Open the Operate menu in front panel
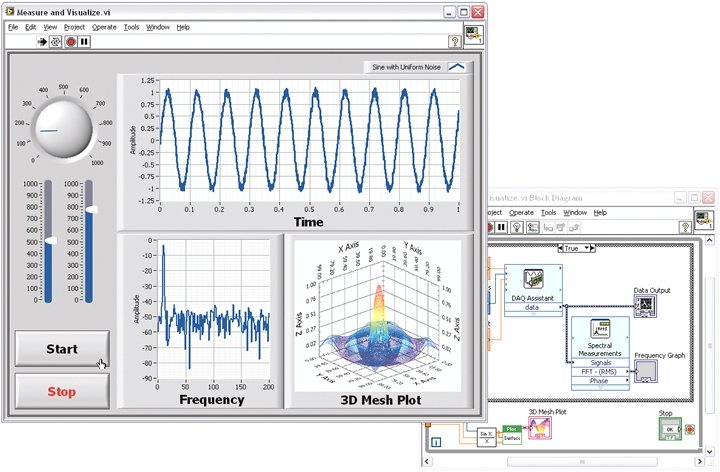Viewport: 720px width, 472px height. 104,27
